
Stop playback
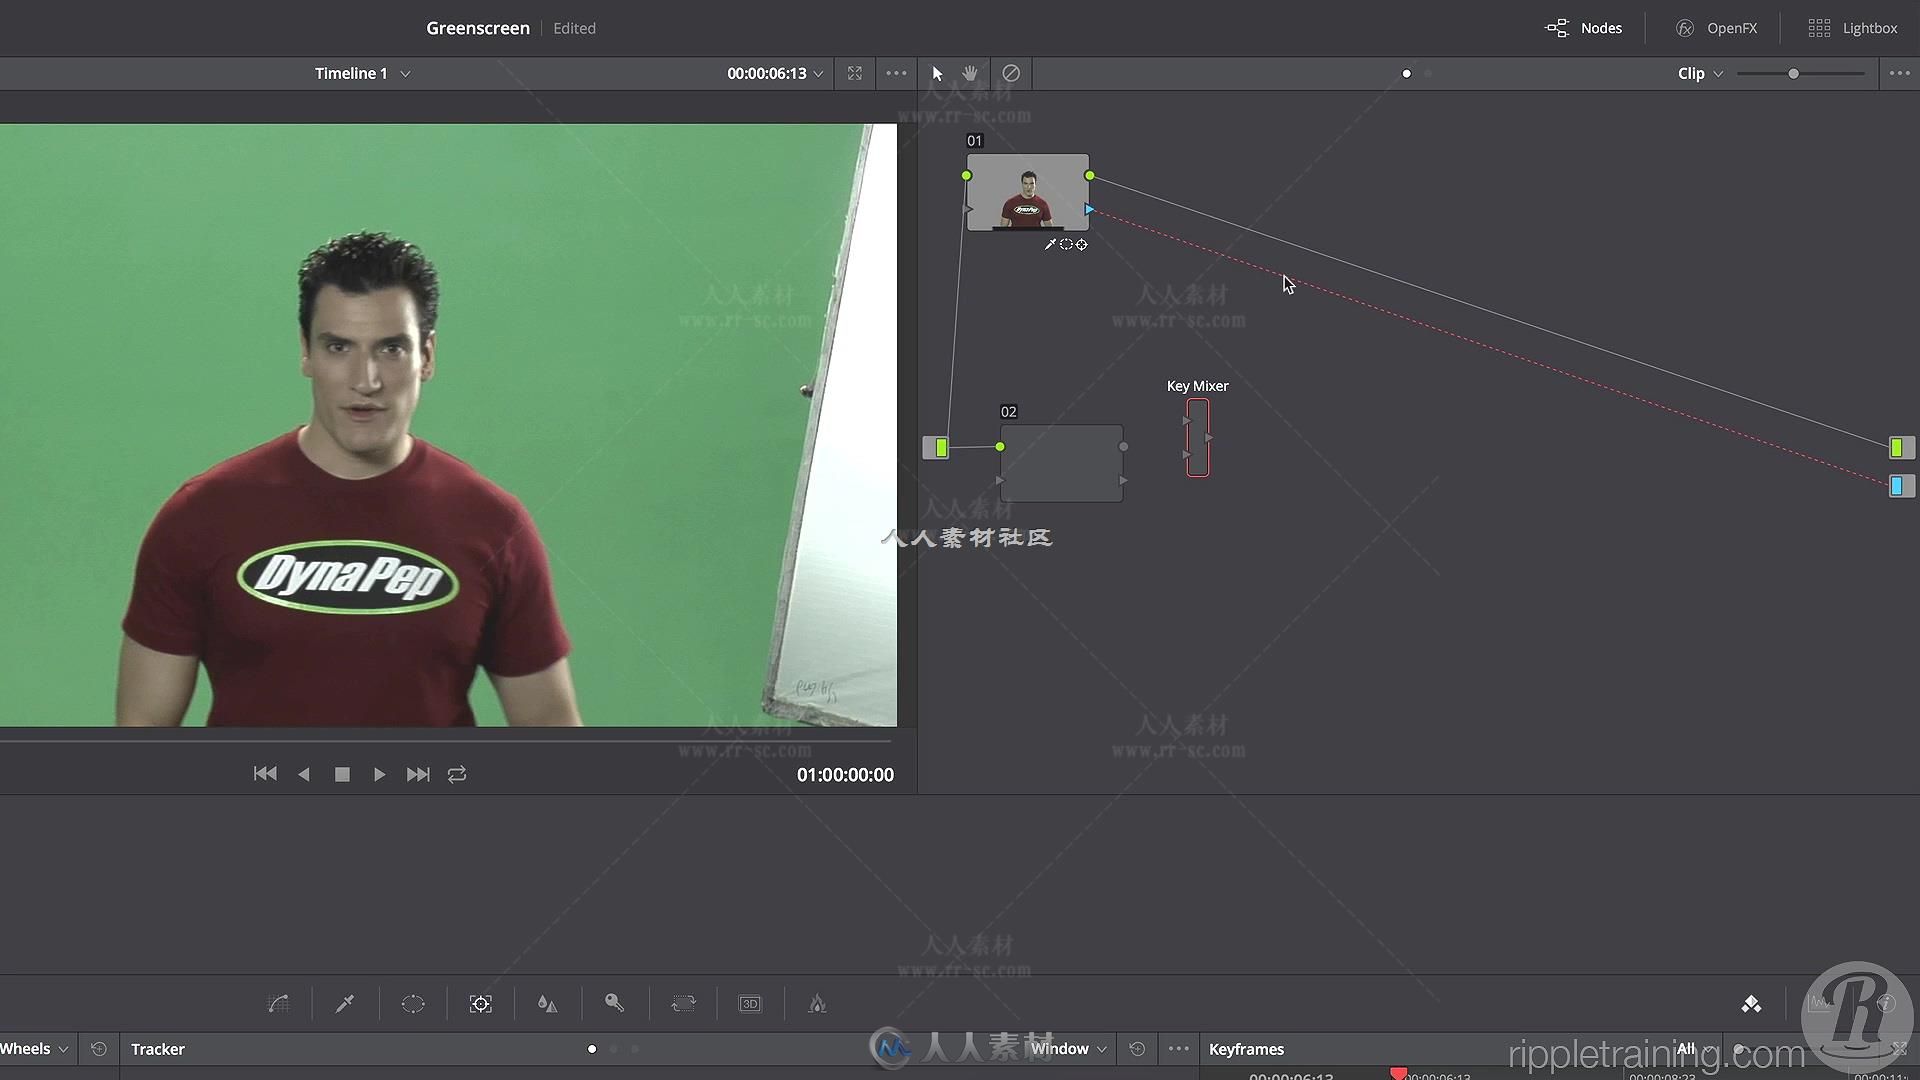[342, 774]
